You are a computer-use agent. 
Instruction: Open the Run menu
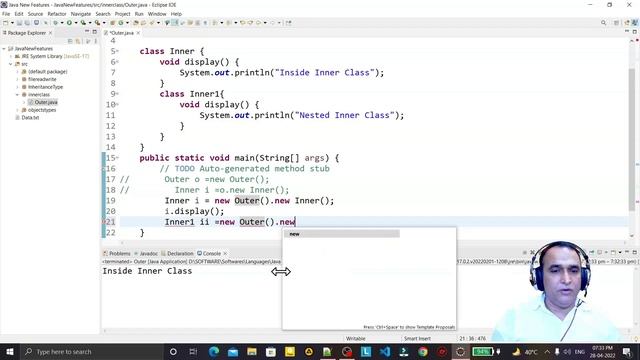[139, 14]
